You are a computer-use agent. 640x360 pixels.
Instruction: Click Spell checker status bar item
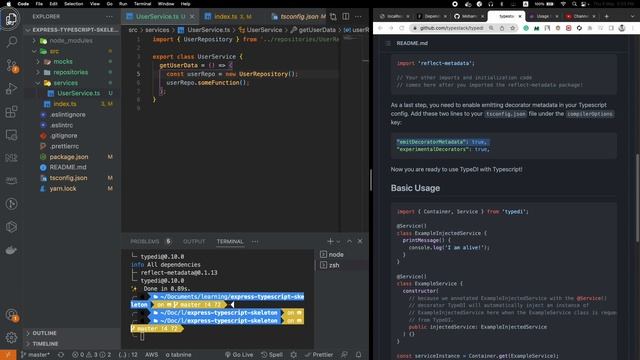click(272, 355)
